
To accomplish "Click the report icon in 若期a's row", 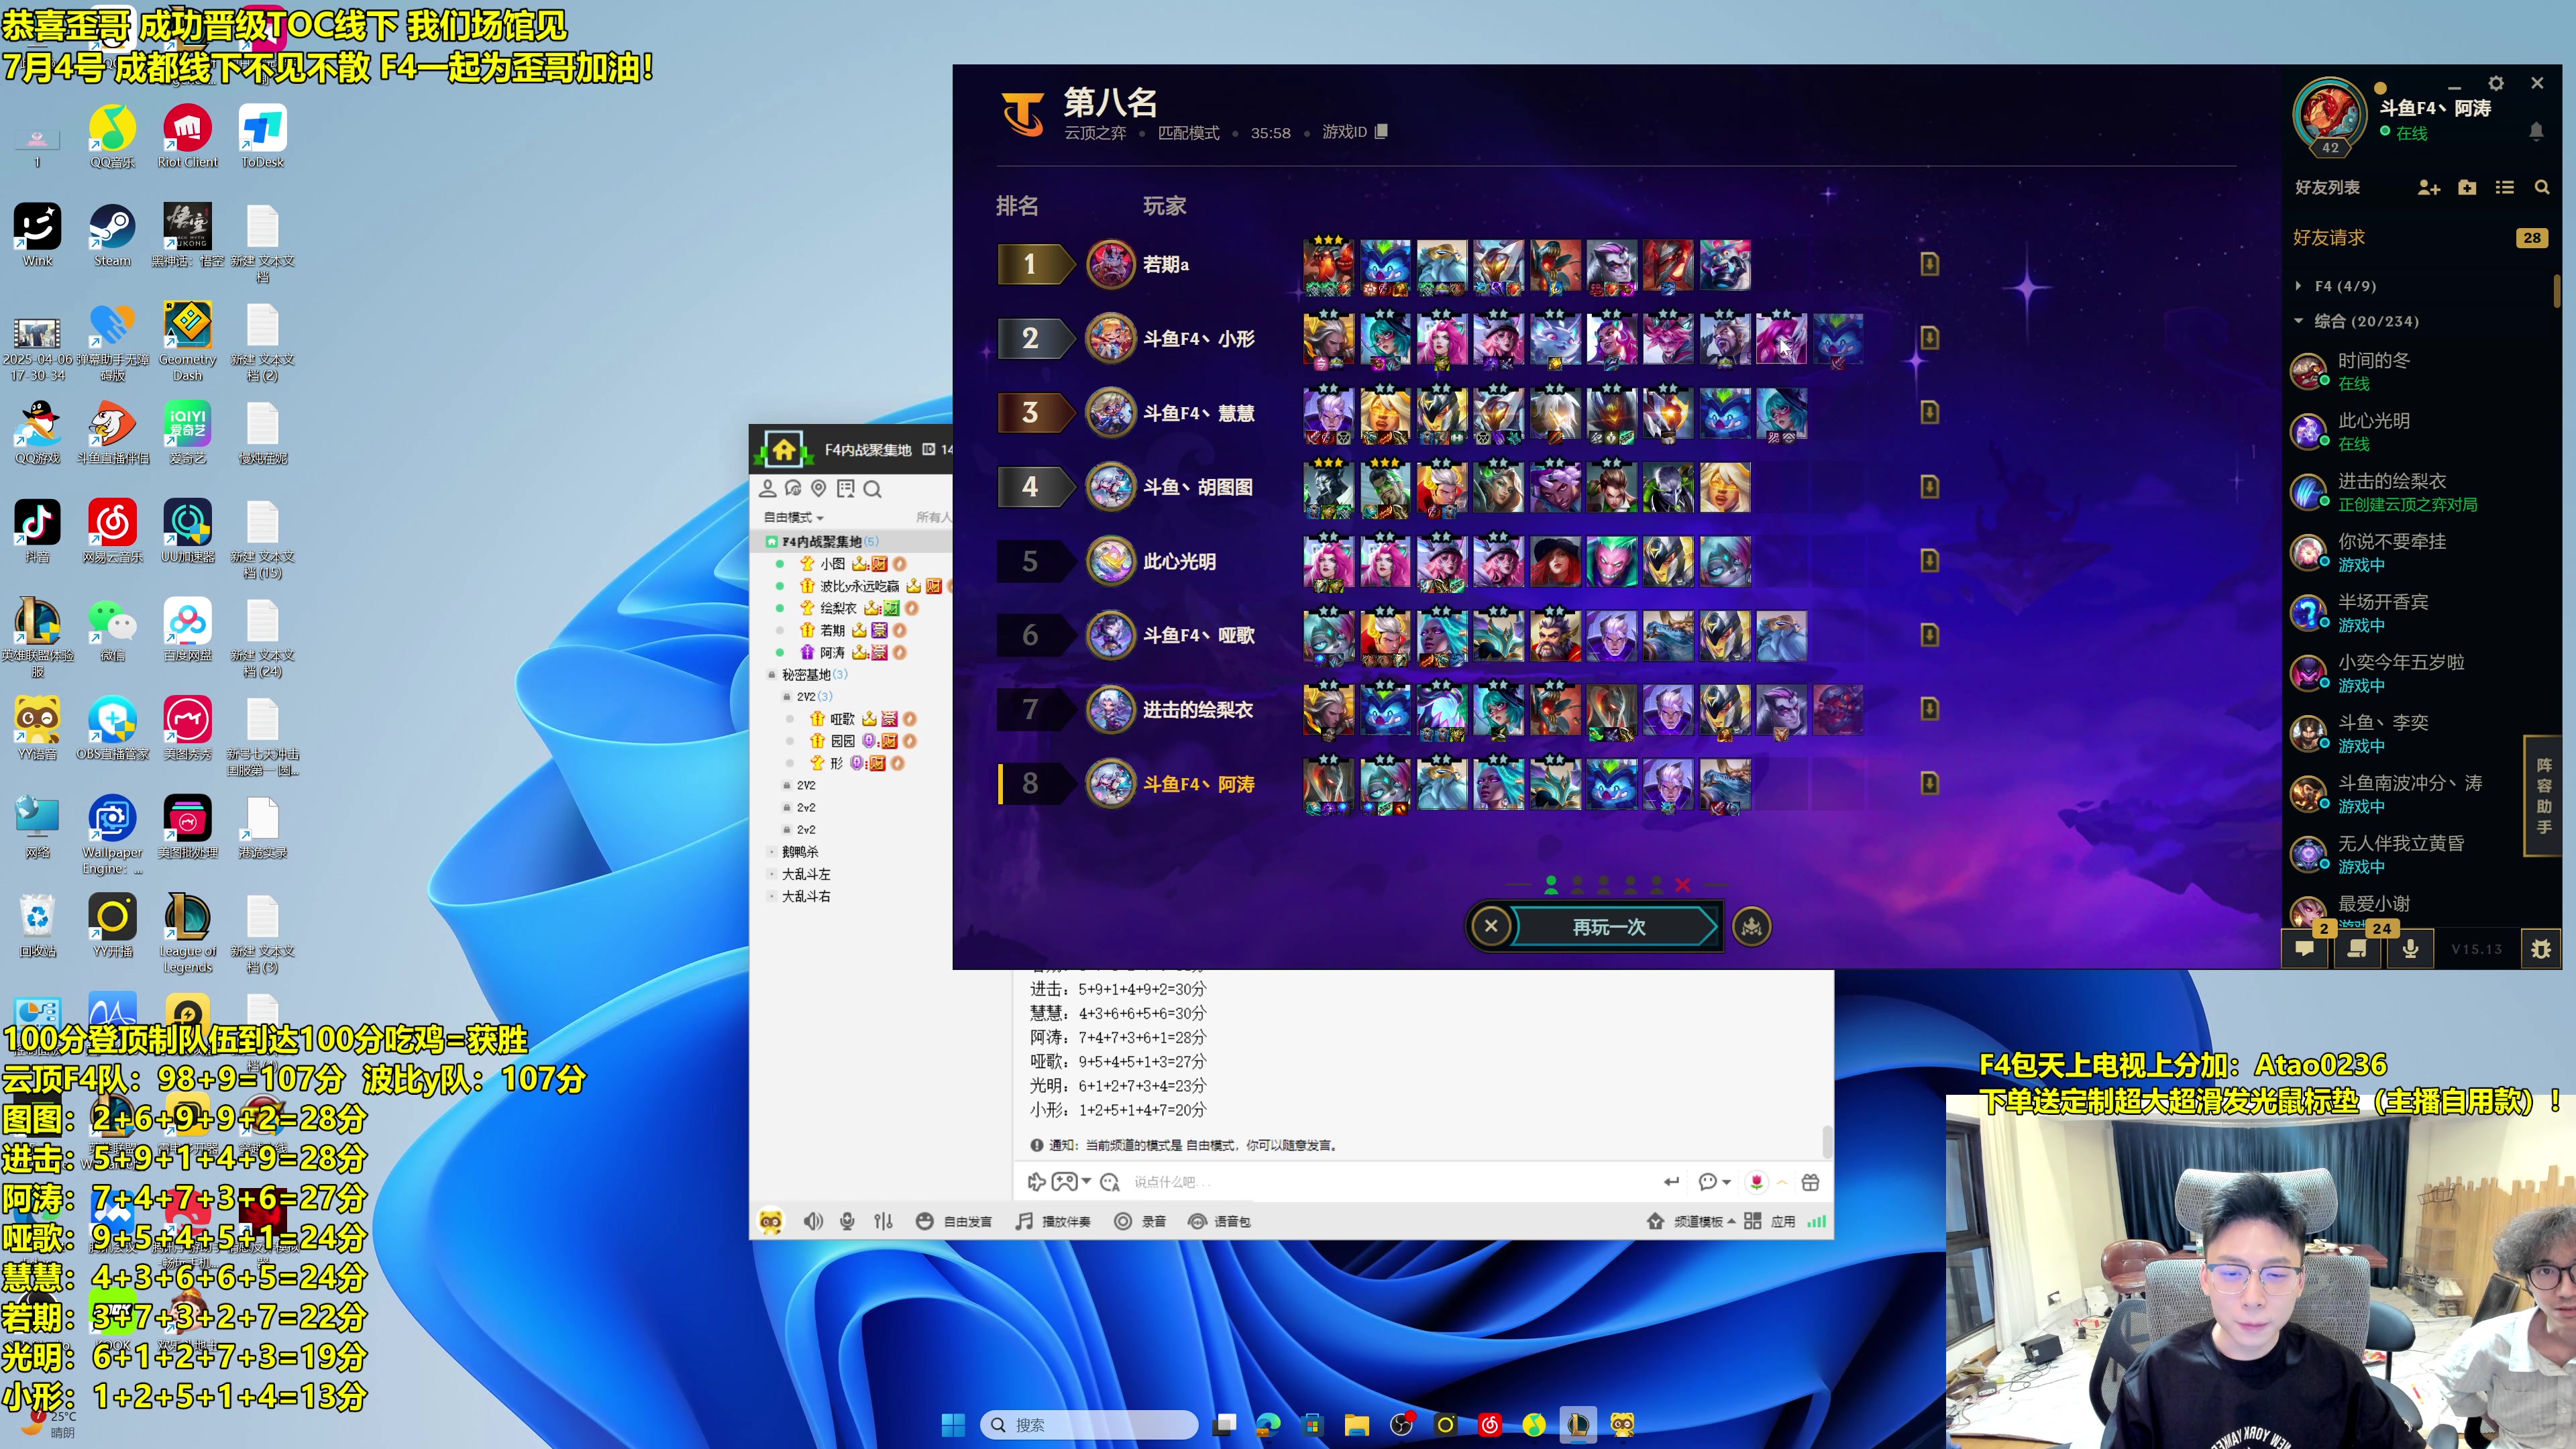I will [x=1929, y=264].
